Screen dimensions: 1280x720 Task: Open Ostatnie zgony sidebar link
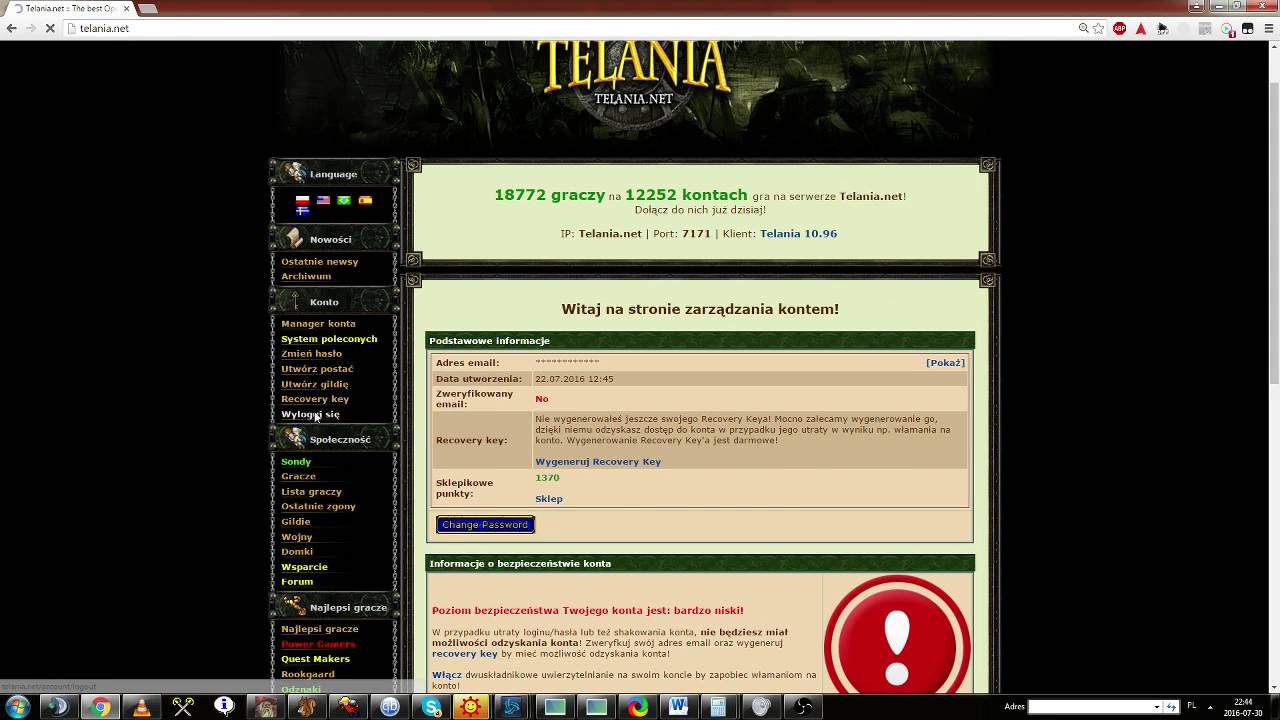point(318,507)
